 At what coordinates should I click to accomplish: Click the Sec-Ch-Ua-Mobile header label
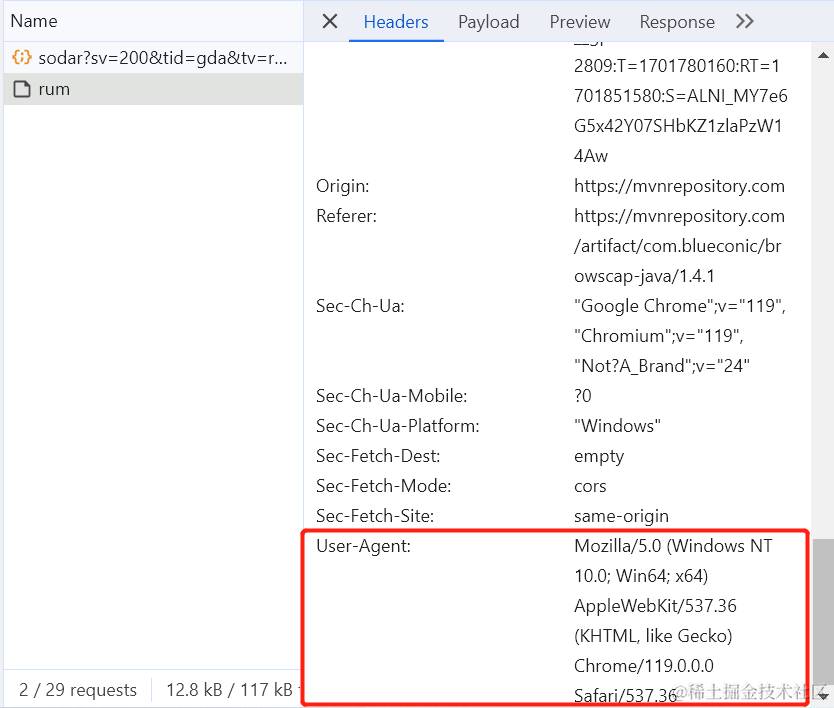click(391, 396)
